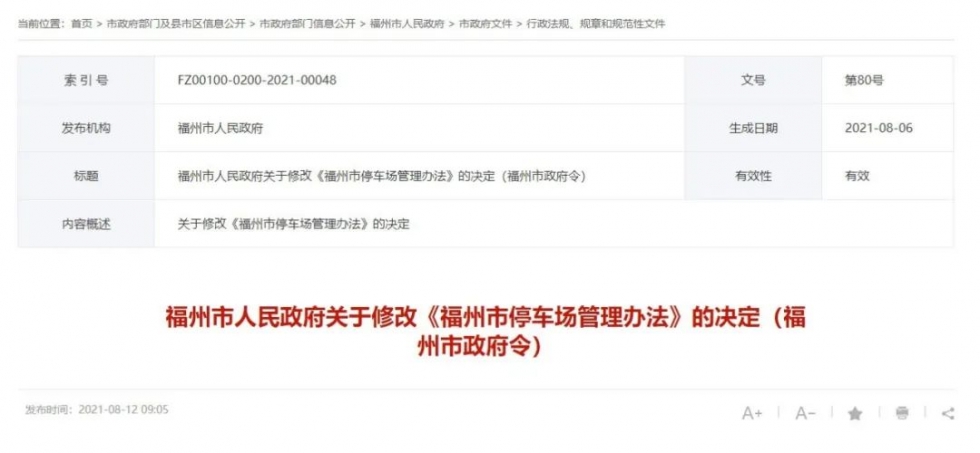
Task: Navigate to 福州市人民政府 breadcrumb
Action: pyautogui.click(x=407, y=24)
